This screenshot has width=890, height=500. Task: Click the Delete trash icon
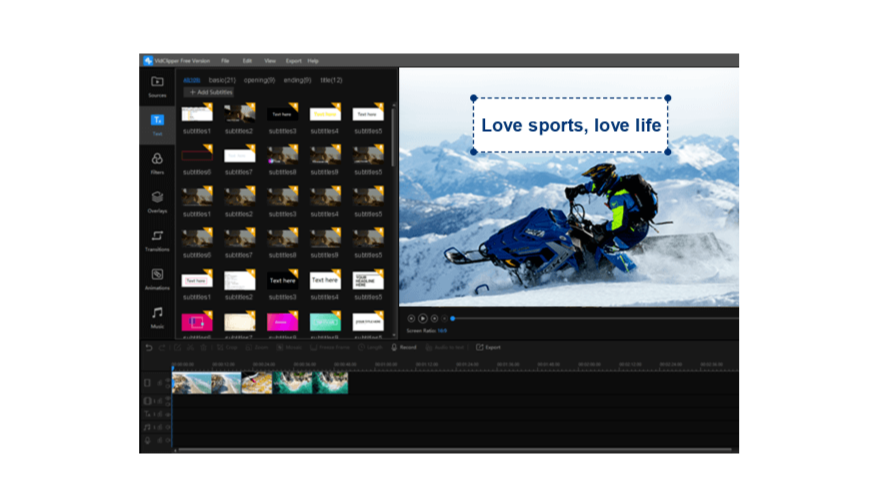(x=203, y=347)
